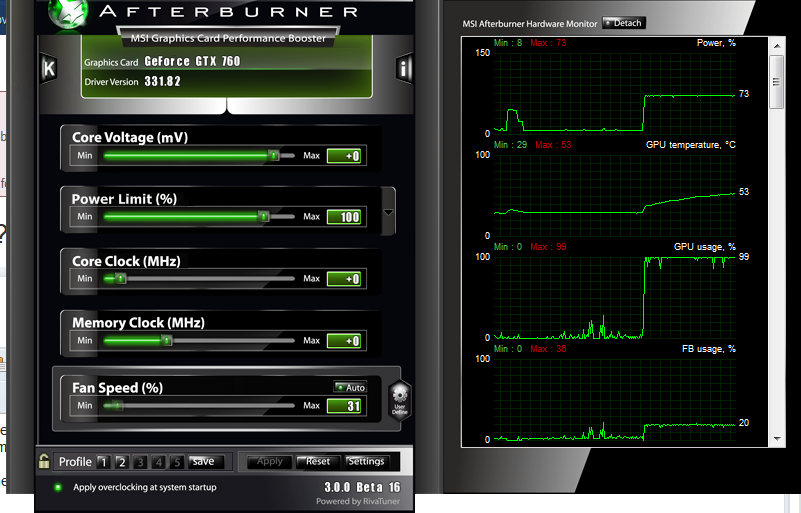Image resolution: width=801 pixels, height=513 pixels.
Task: Click the Power graph Max : 73 readout
Action: 548,43
